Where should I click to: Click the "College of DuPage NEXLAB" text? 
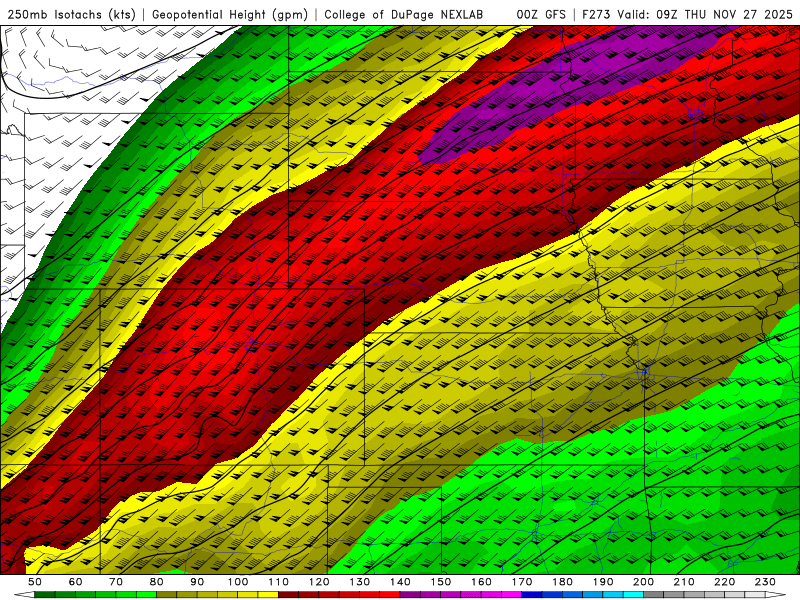[403, 15]
